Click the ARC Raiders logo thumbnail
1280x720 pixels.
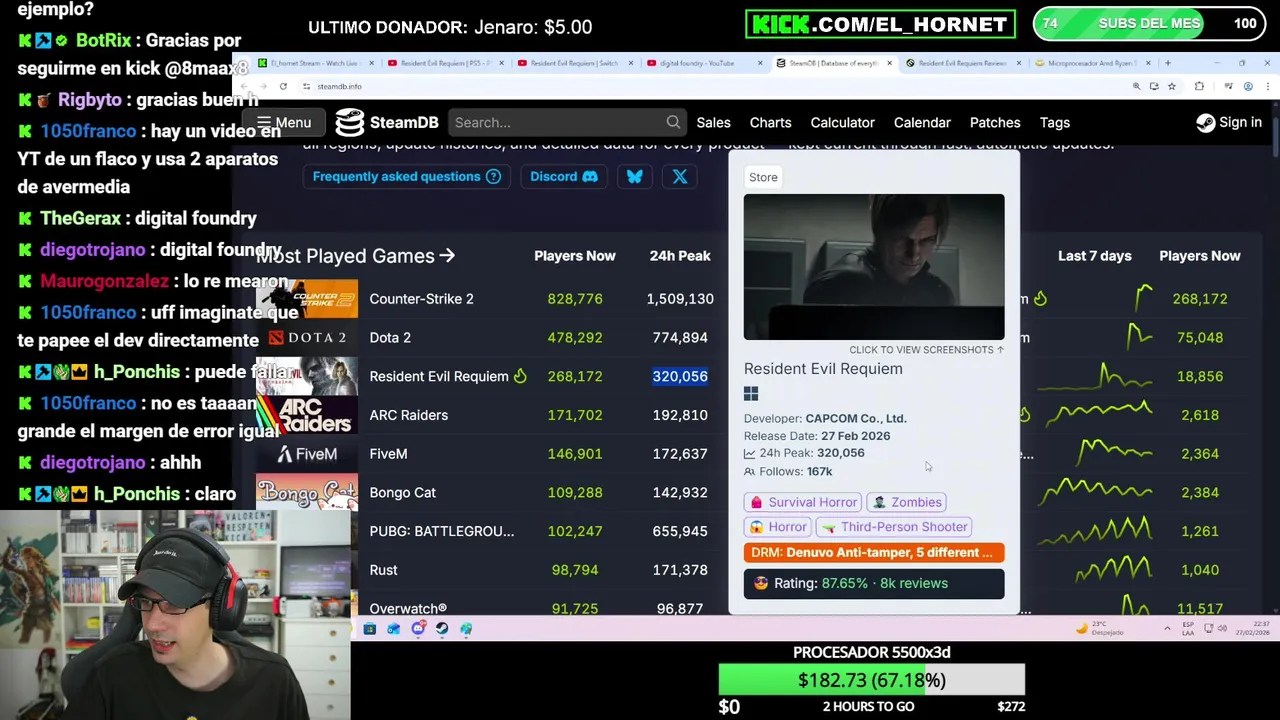(x=306, y=415)
